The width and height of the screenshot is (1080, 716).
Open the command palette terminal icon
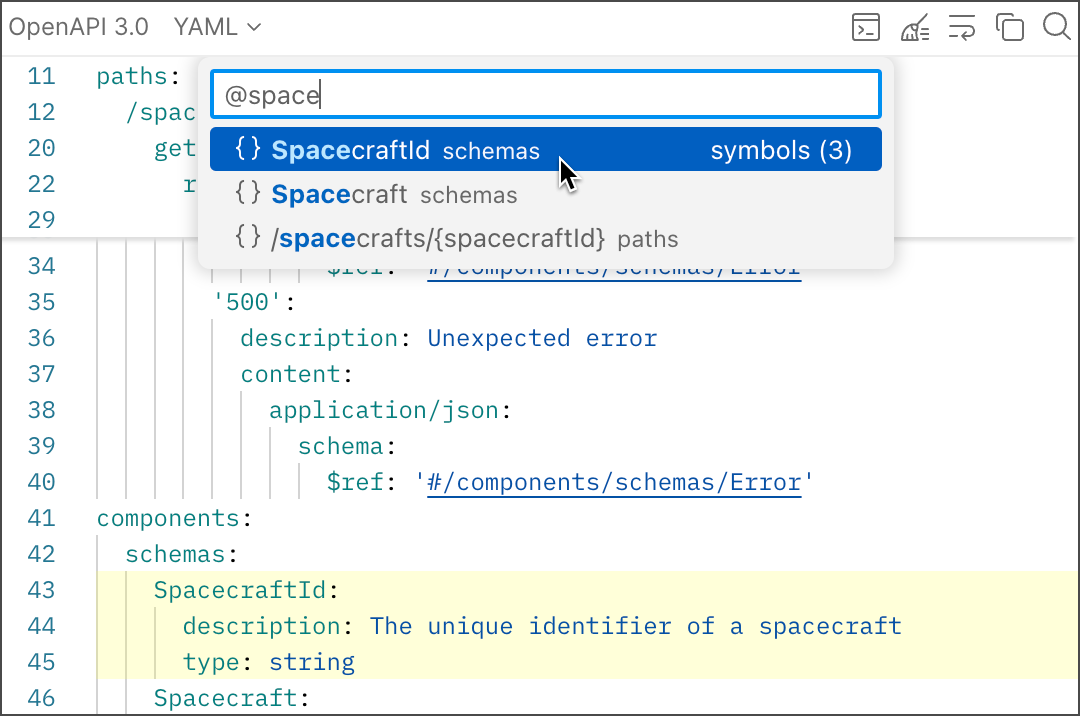[x=866, y=28]
